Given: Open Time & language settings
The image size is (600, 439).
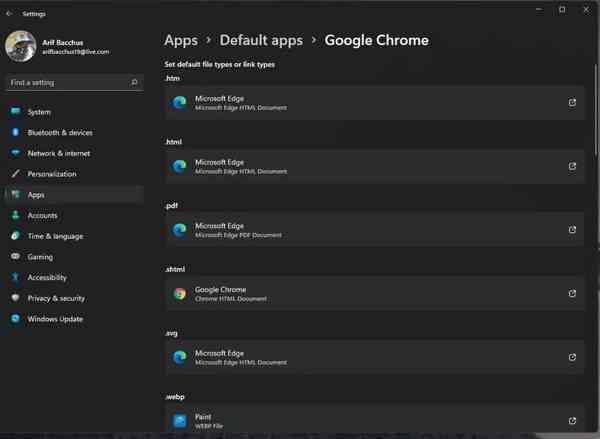Looking at the screenshot, I should coord(74,236).
